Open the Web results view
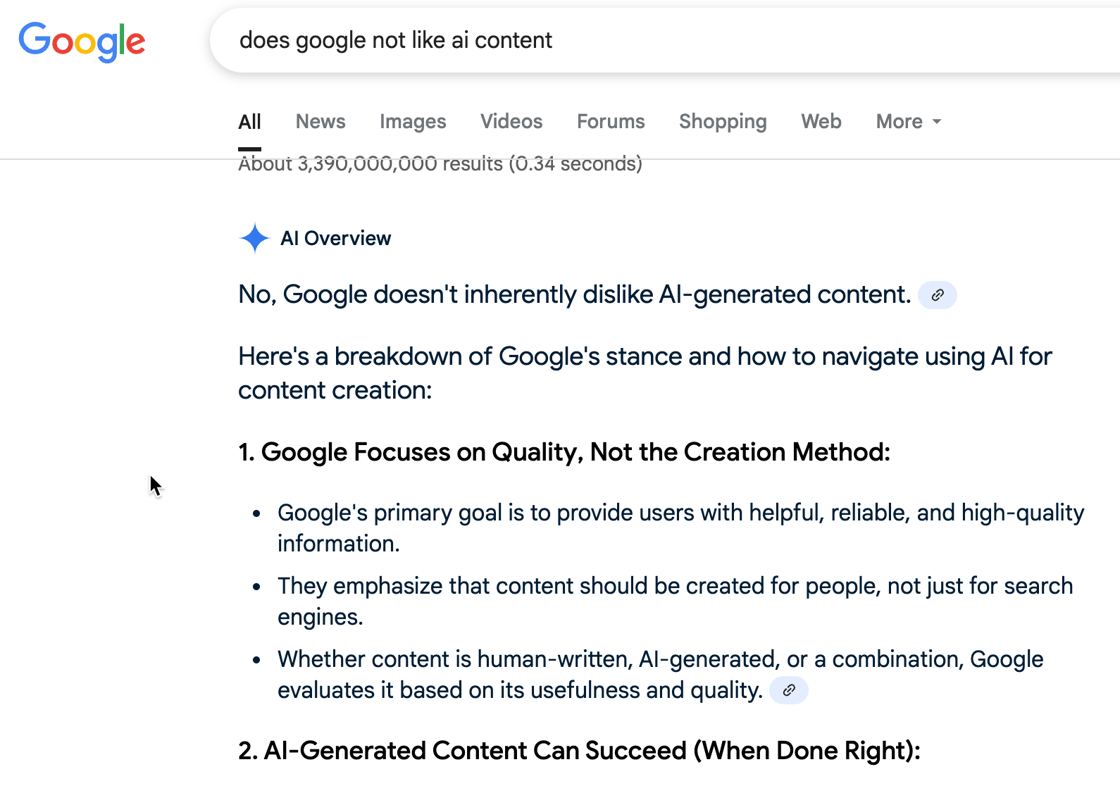 pyautogui.click(x=820, y=121)
